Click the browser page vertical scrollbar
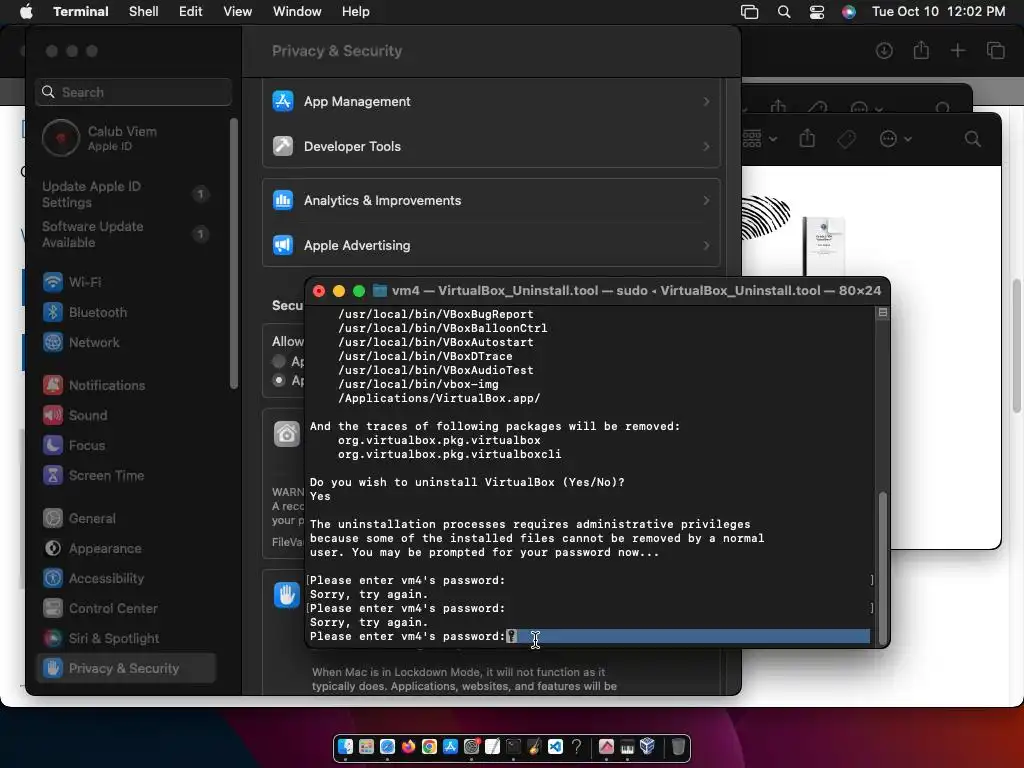The height and width of the screenshot is (768, 1024). tap(1017, 346)
